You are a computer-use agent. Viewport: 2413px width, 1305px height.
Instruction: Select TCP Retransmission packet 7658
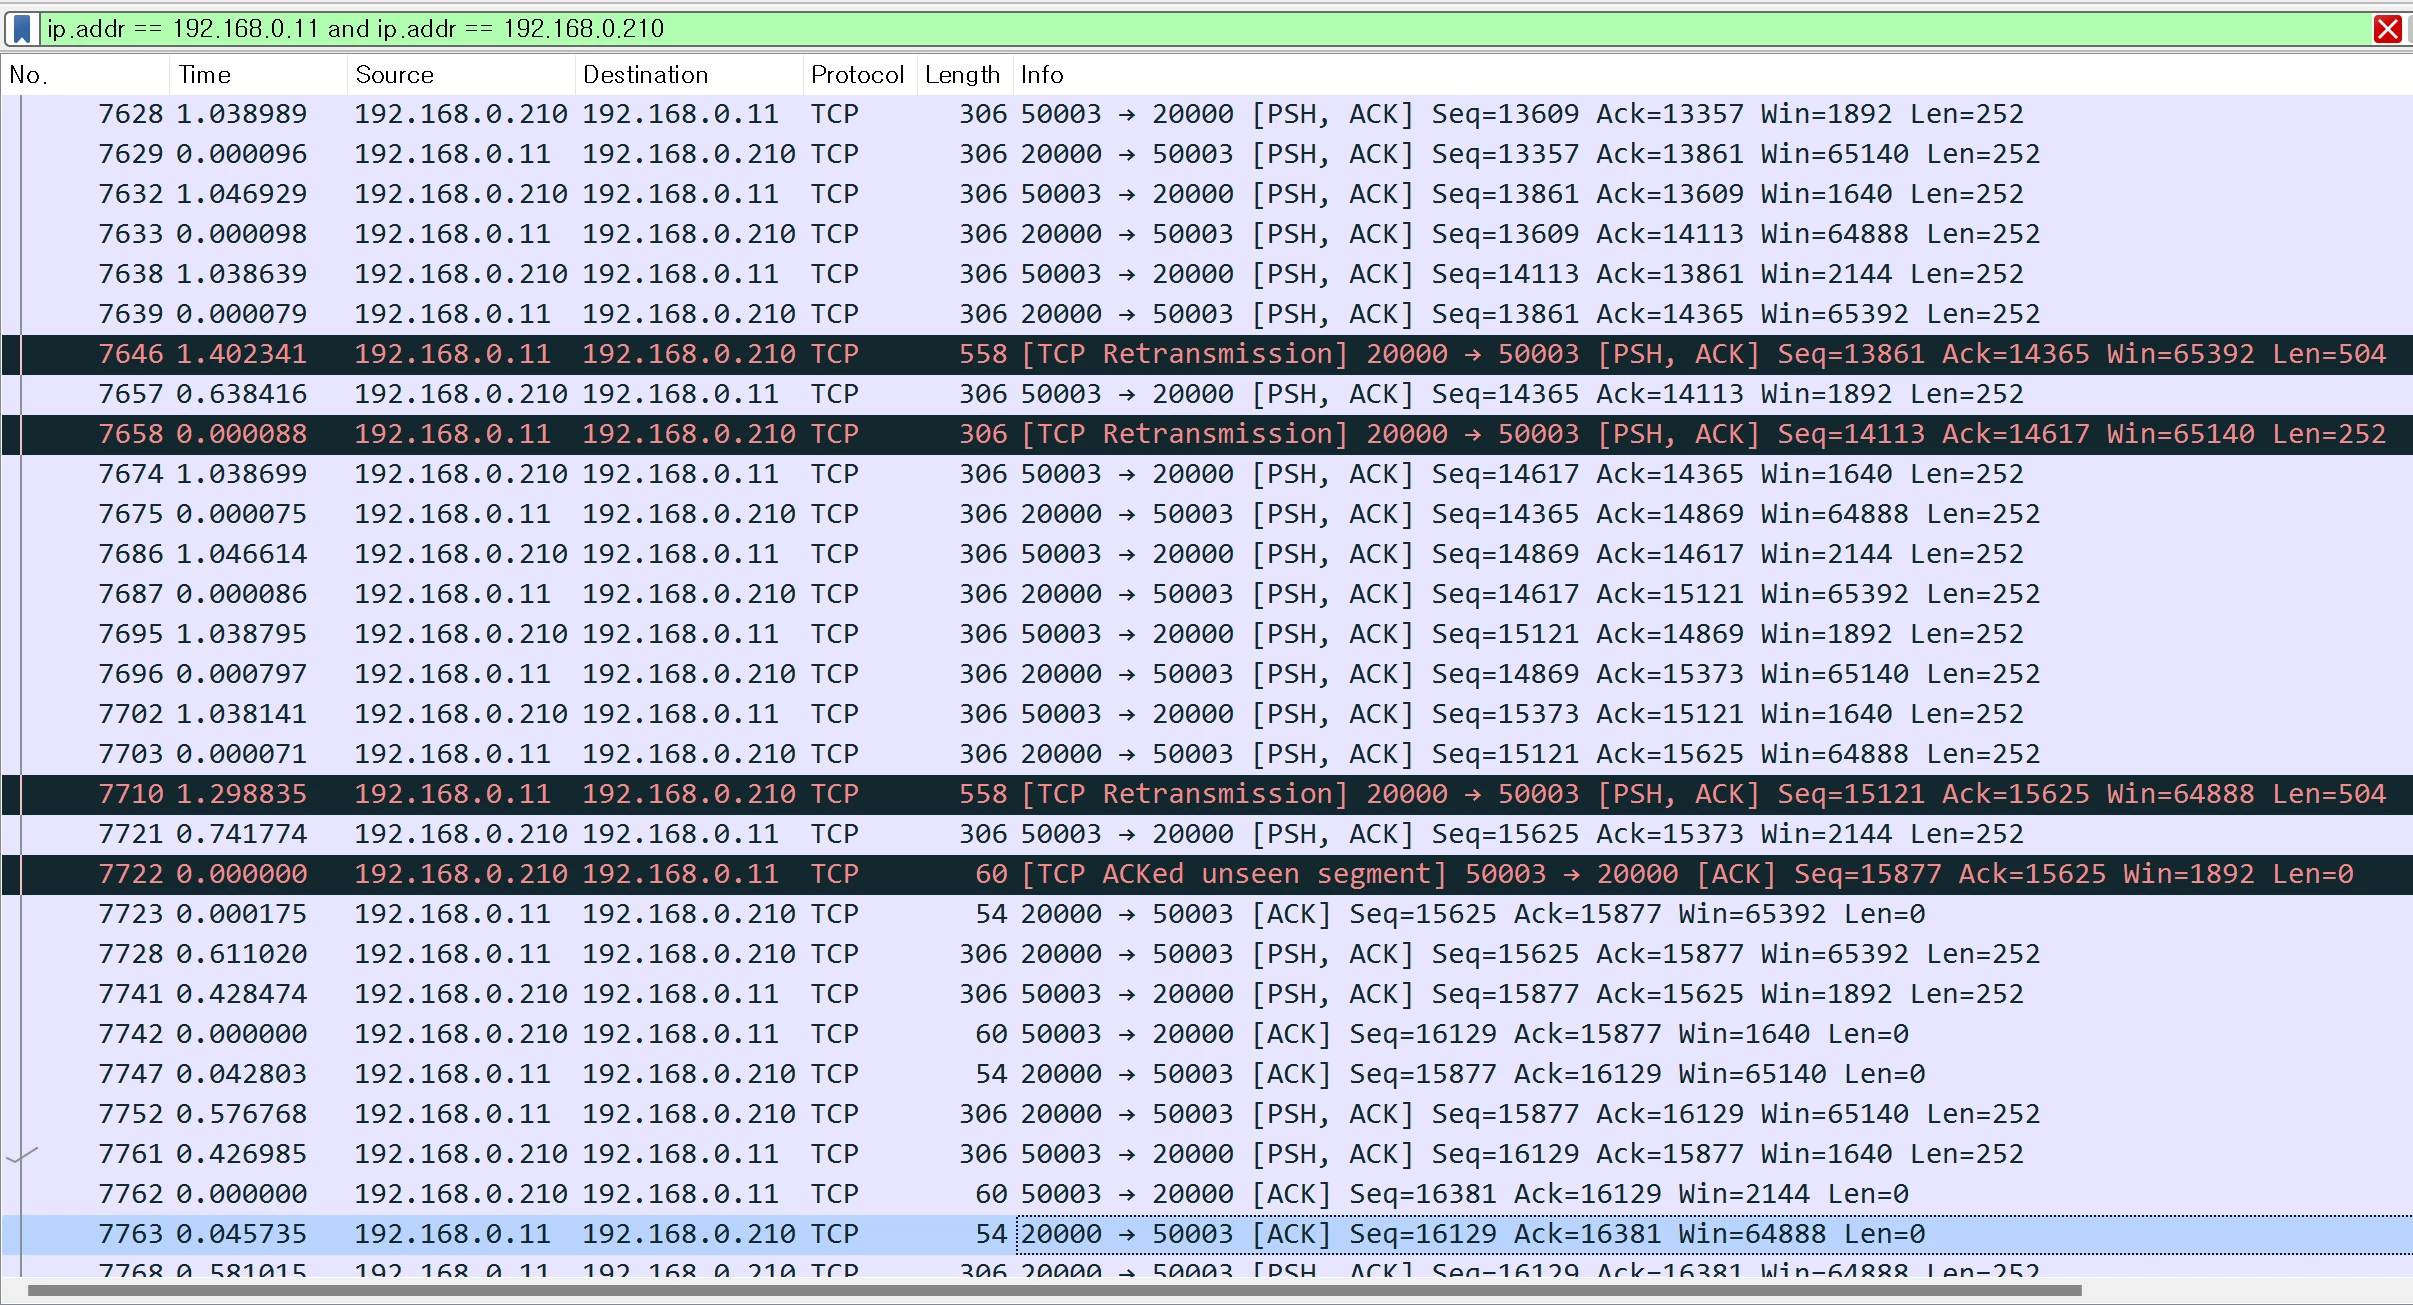pyautogui.click(x=1207, y=434)
